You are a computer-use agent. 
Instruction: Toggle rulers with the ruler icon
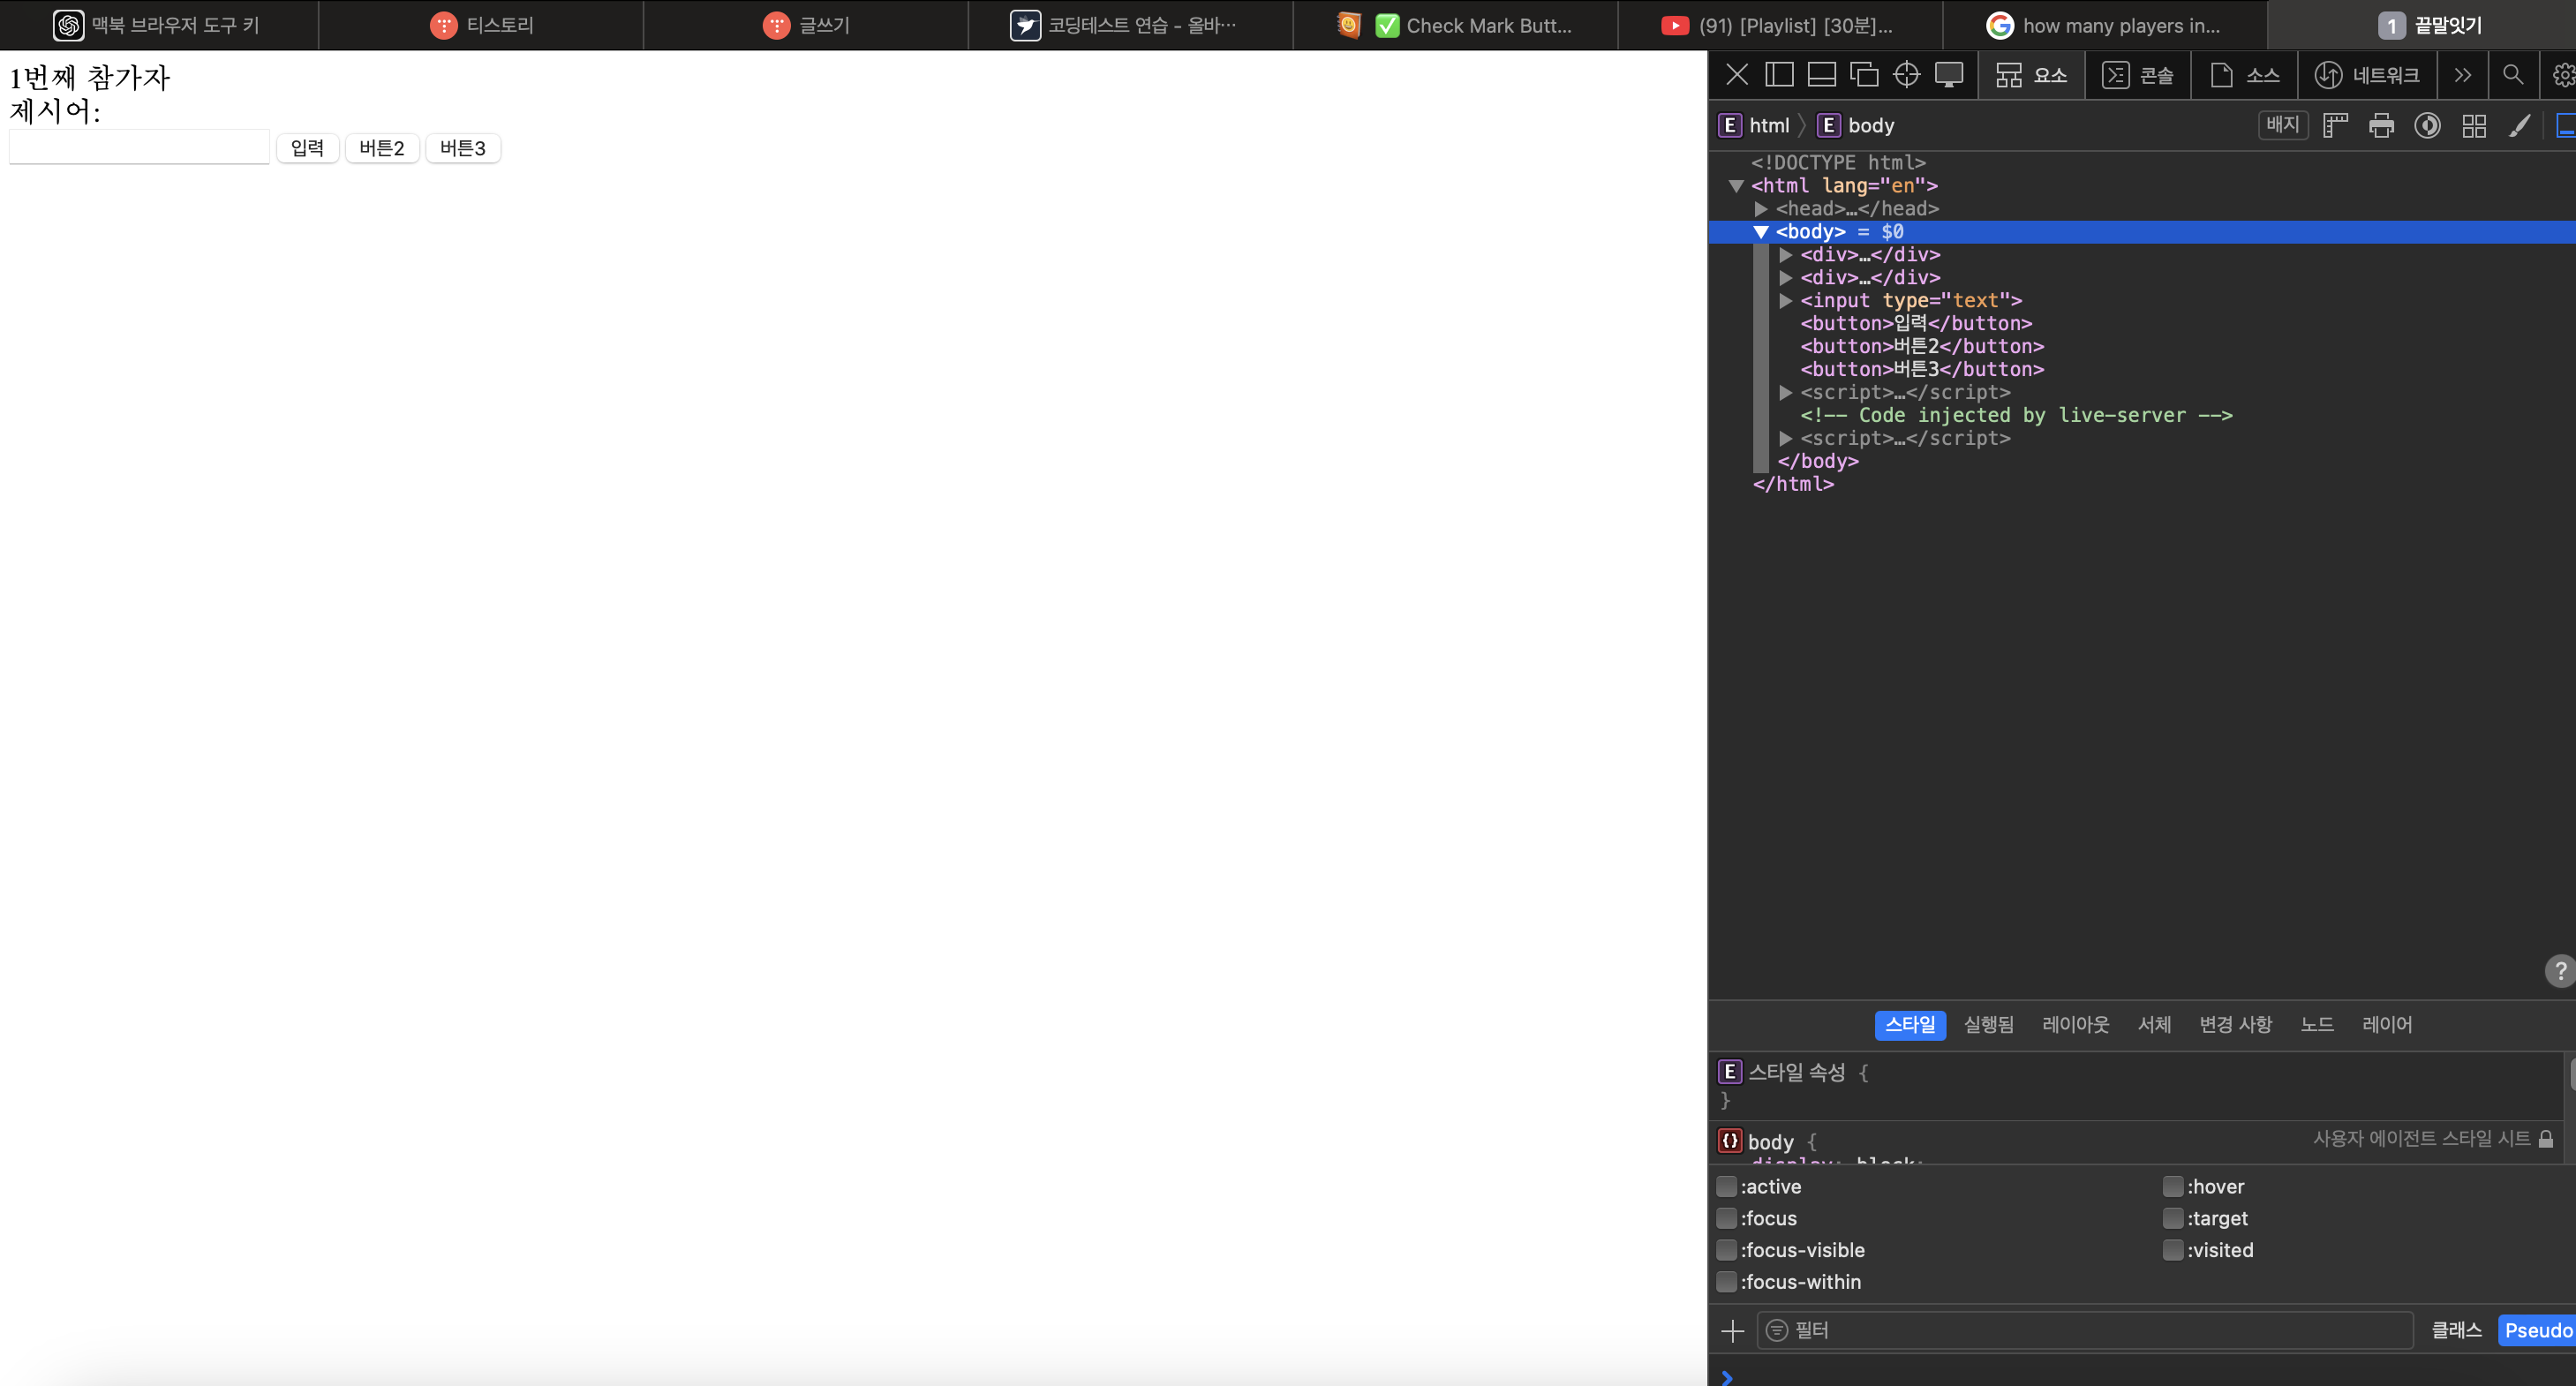click(2335, 125)
